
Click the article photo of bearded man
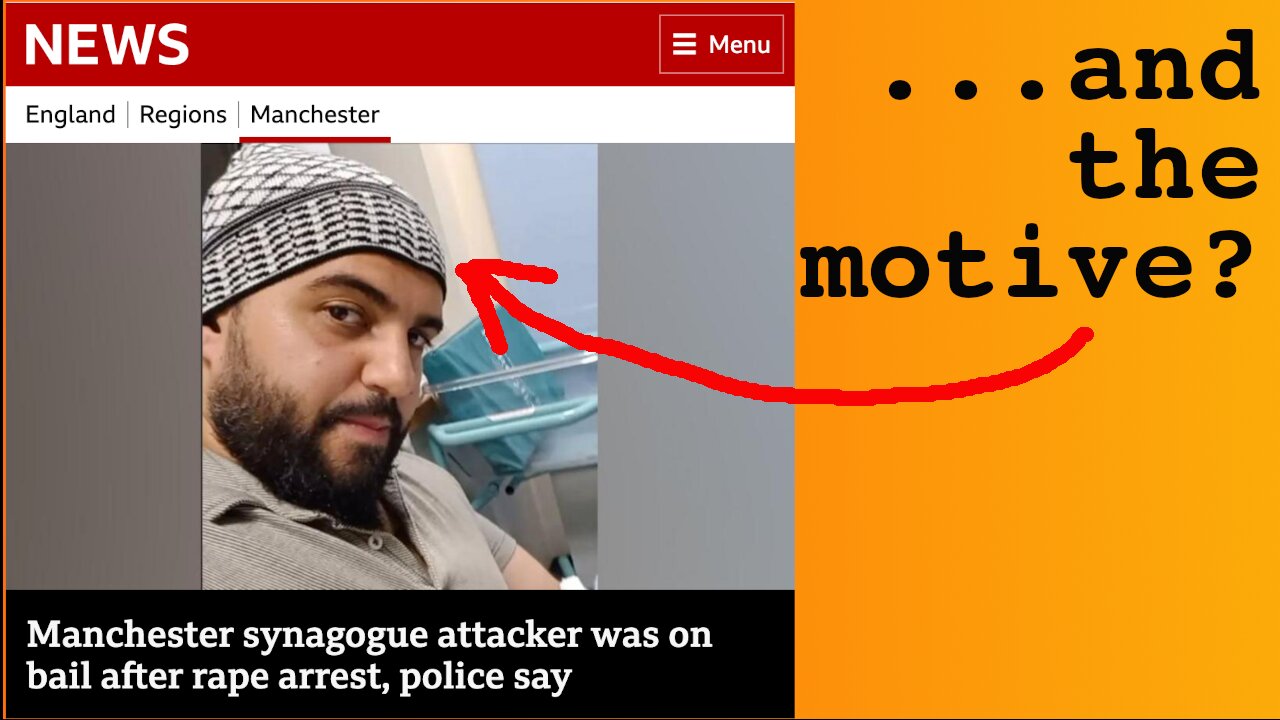click(x=399, y=366)
